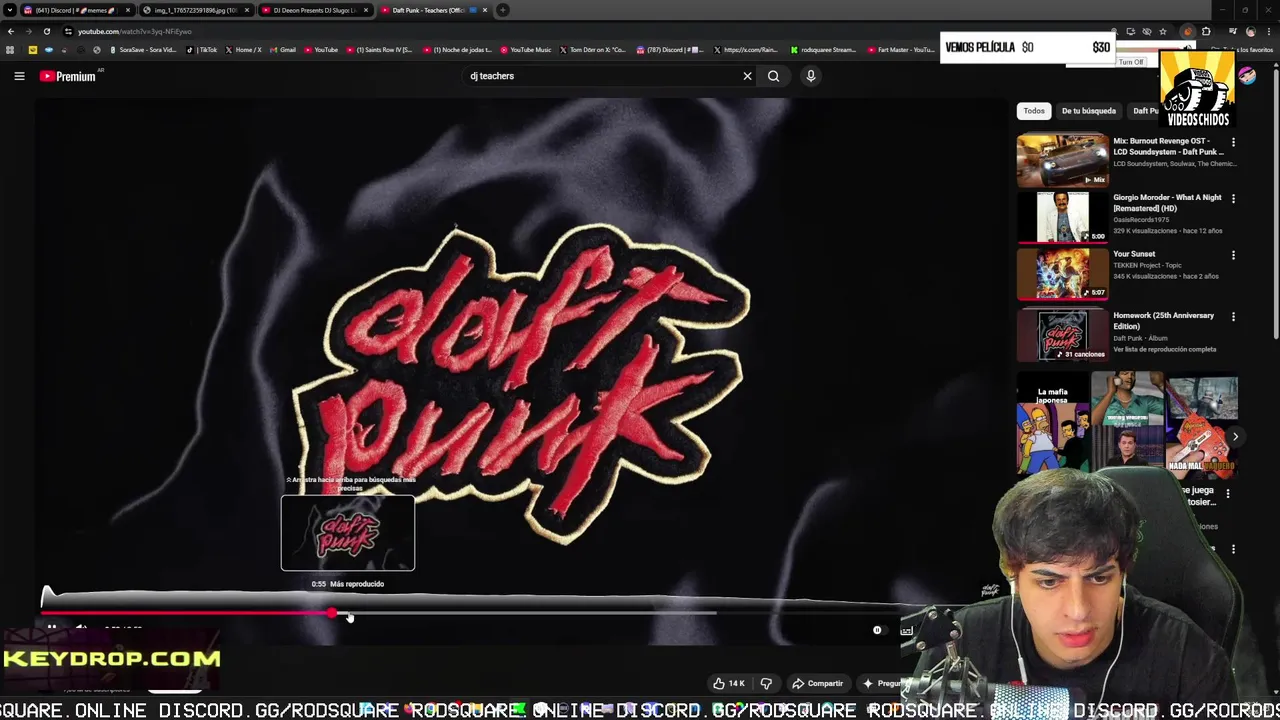The image size is (1280, 720).
Task: Open the browser tab search dropdown
Action: pos(9,10)
